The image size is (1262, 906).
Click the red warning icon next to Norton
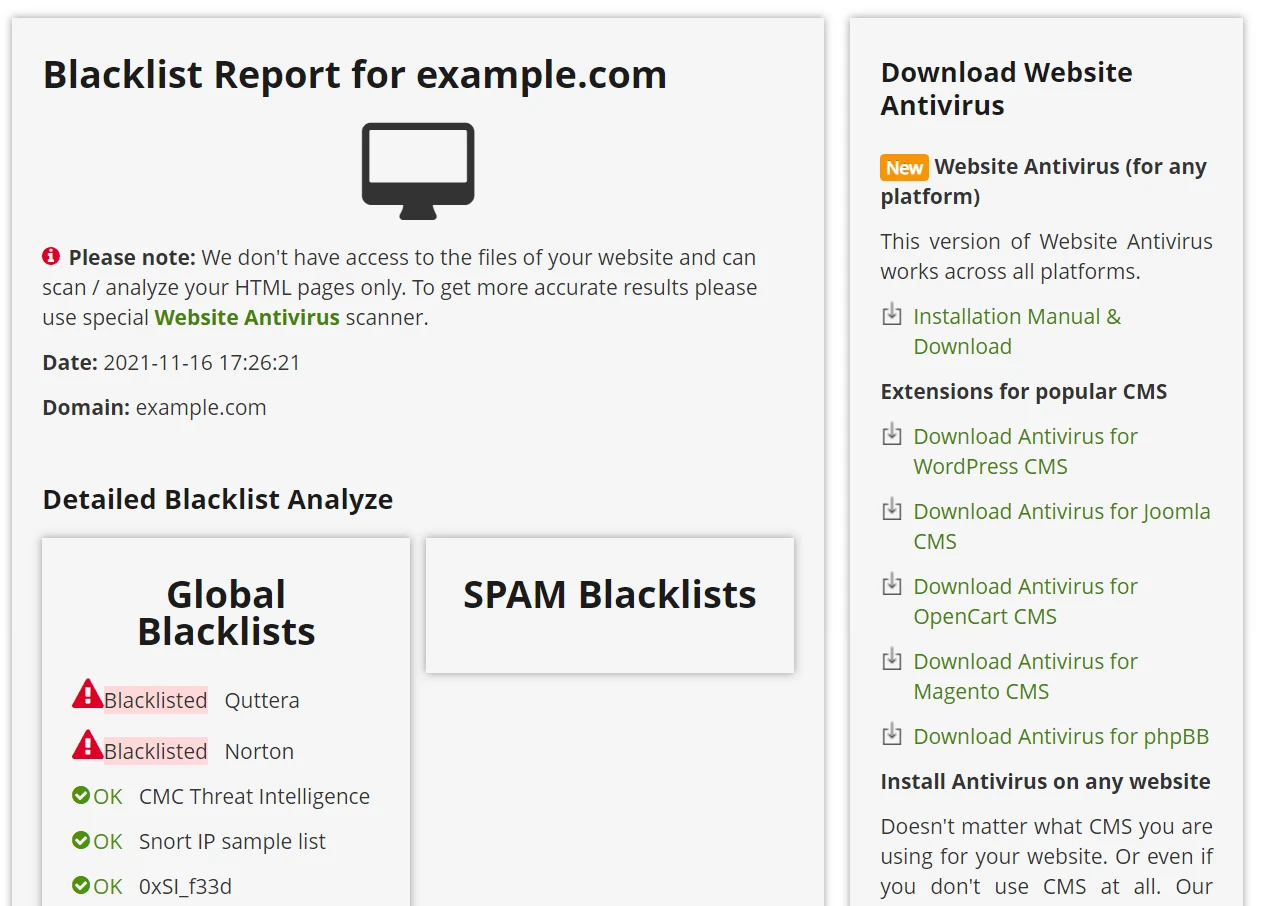tap(88, 745)
